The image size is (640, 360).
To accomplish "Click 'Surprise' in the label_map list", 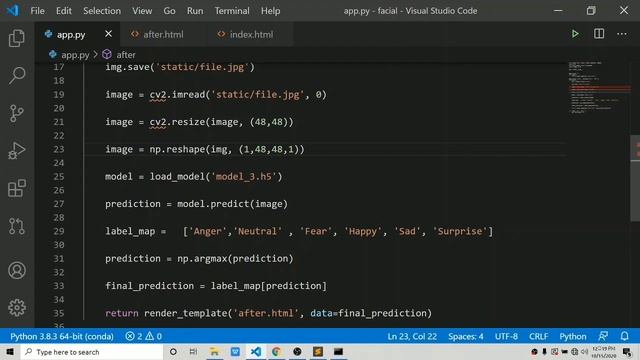I will 460,231.
